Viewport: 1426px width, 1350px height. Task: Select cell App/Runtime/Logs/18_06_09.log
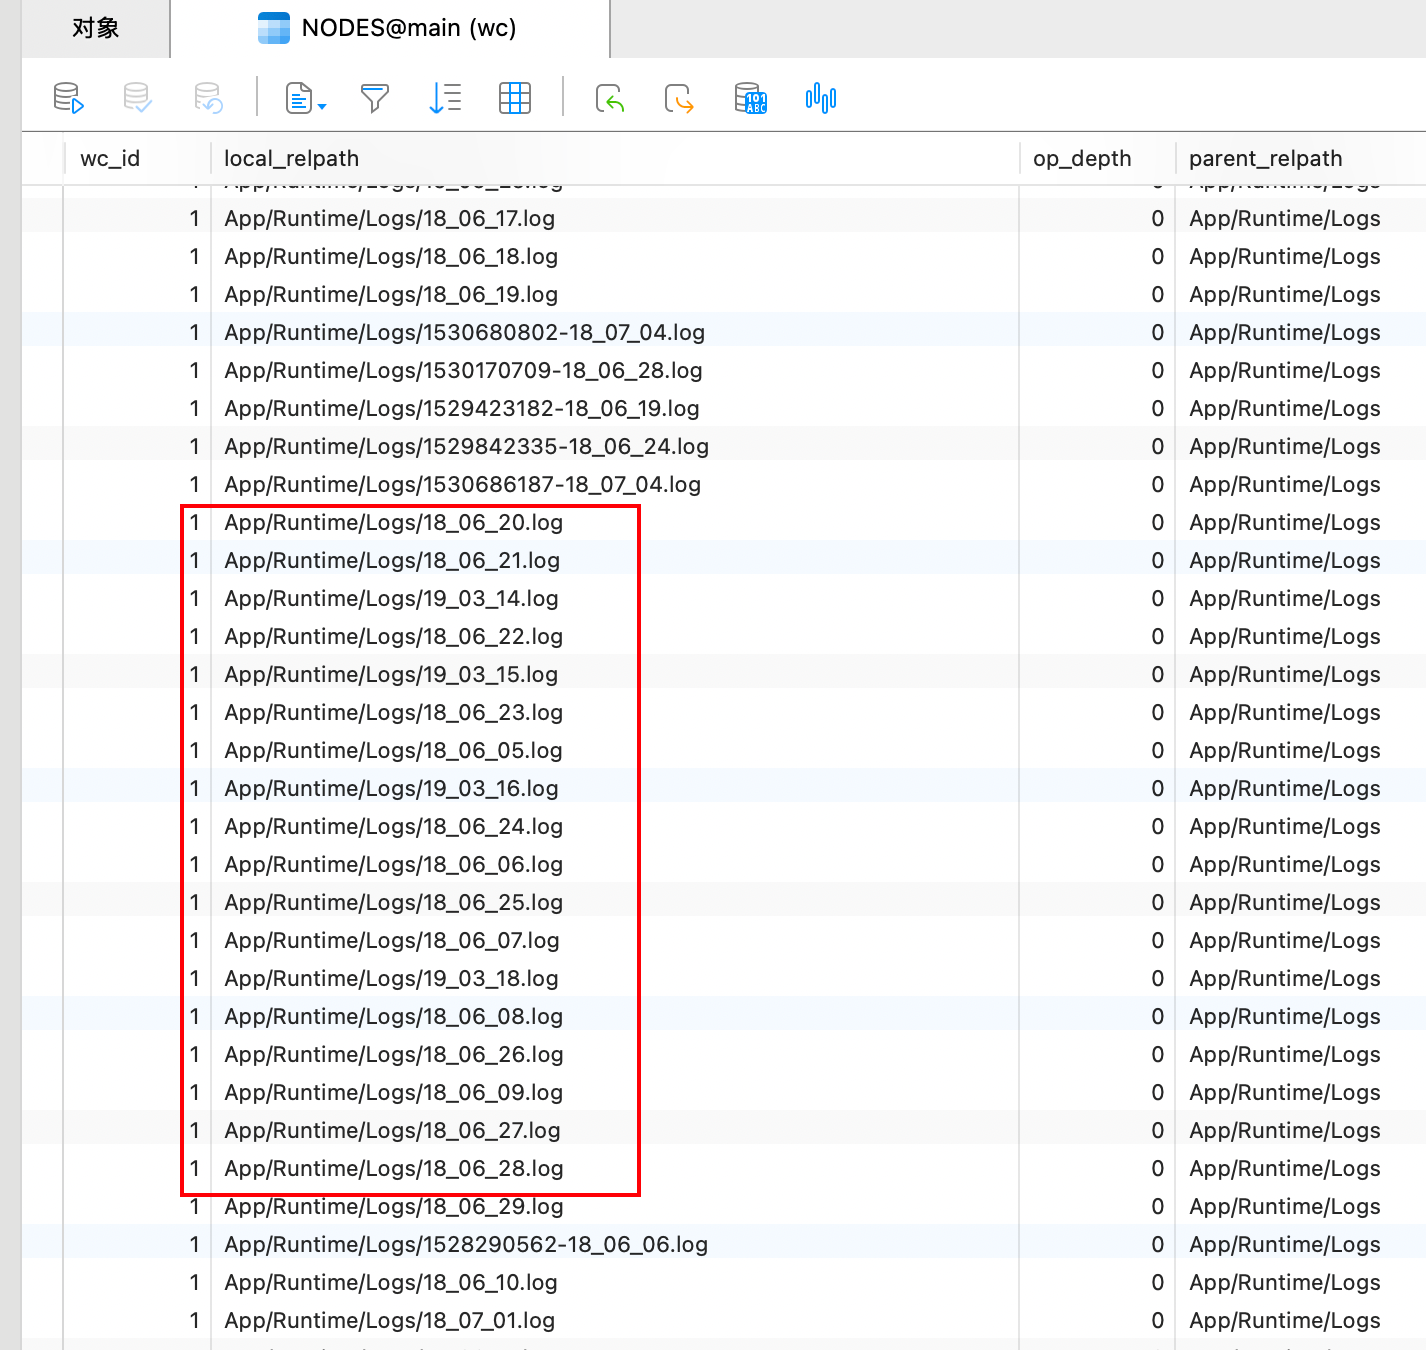(x=615, y=1092)
